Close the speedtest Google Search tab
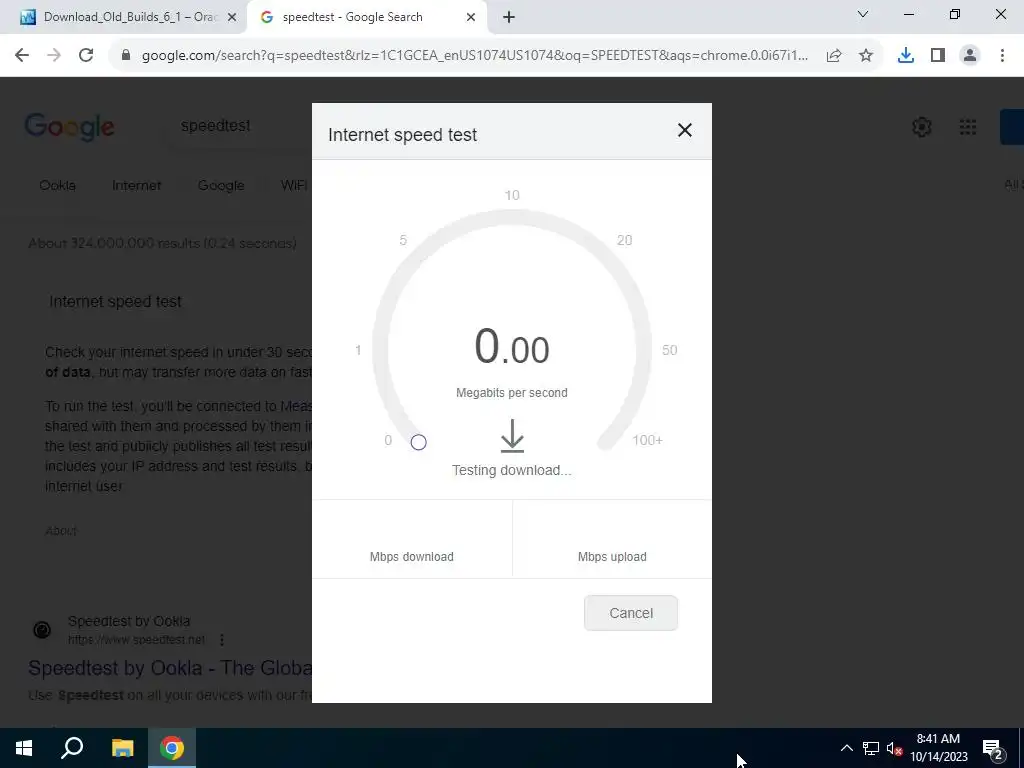The width and height of the screenshot is (1024, 768). point(471,18)
